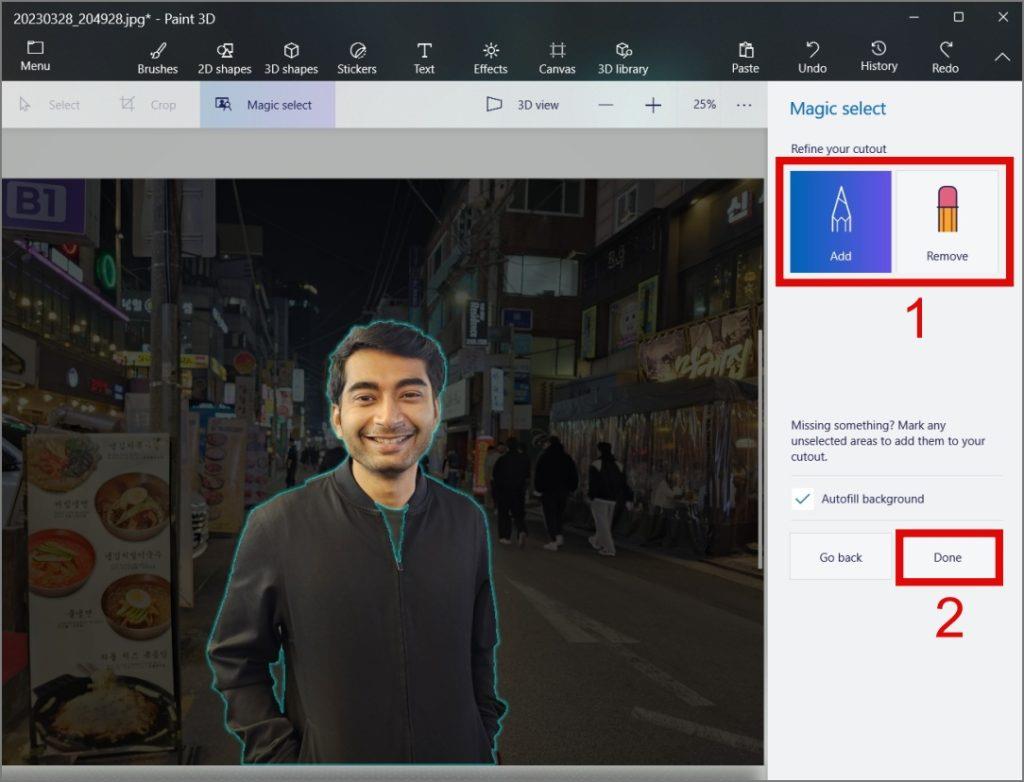Open the Effects panel

click(x=490, y=58)
